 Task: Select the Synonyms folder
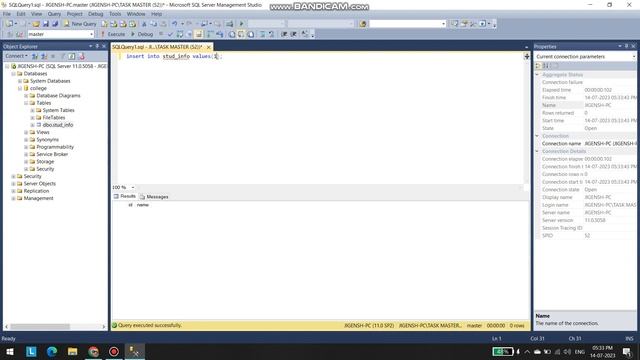(47, 140)
